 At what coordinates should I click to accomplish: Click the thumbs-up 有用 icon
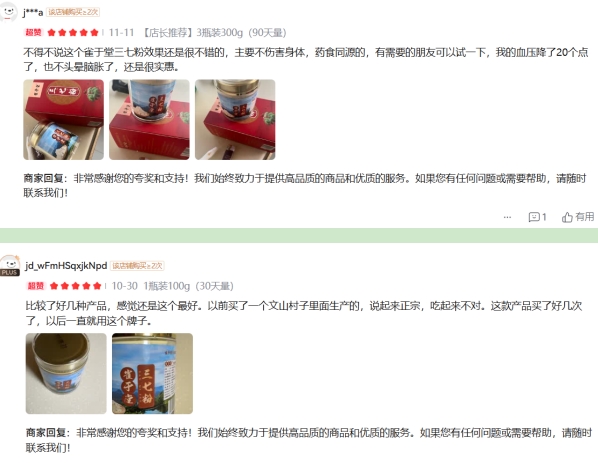[567, 217]
